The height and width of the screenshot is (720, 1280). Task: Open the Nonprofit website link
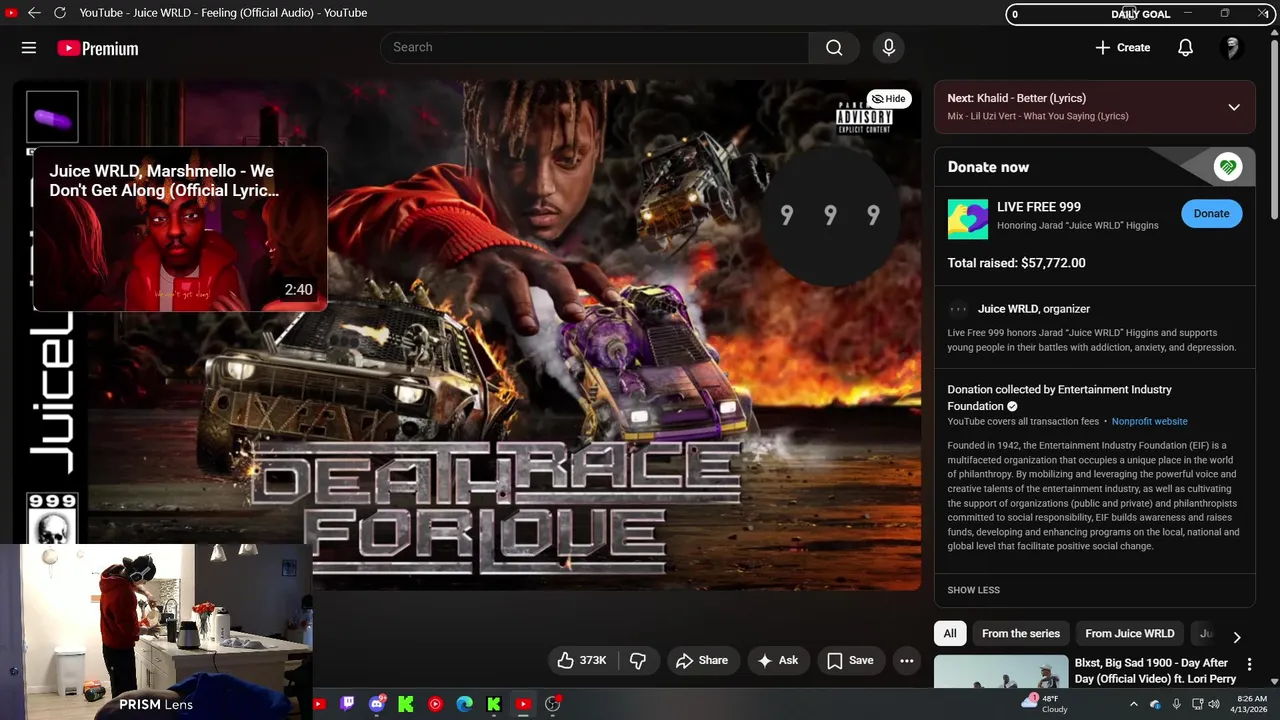(x=1149, y=422)
